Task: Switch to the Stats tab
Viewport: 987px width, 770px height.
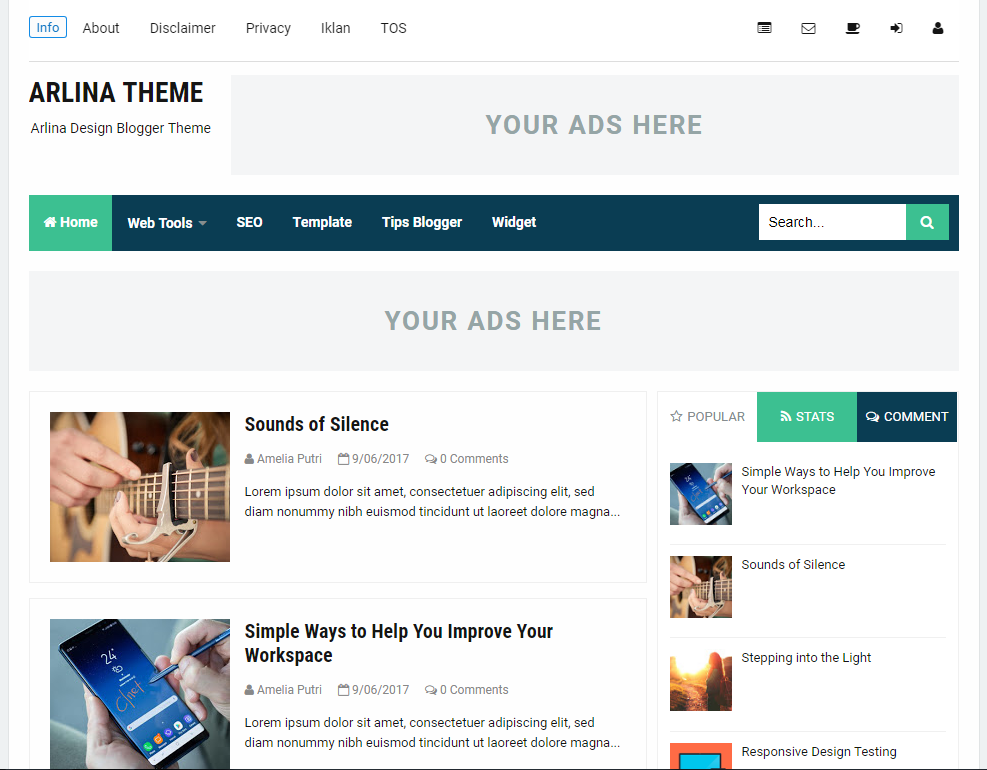Action: [807, 417]
